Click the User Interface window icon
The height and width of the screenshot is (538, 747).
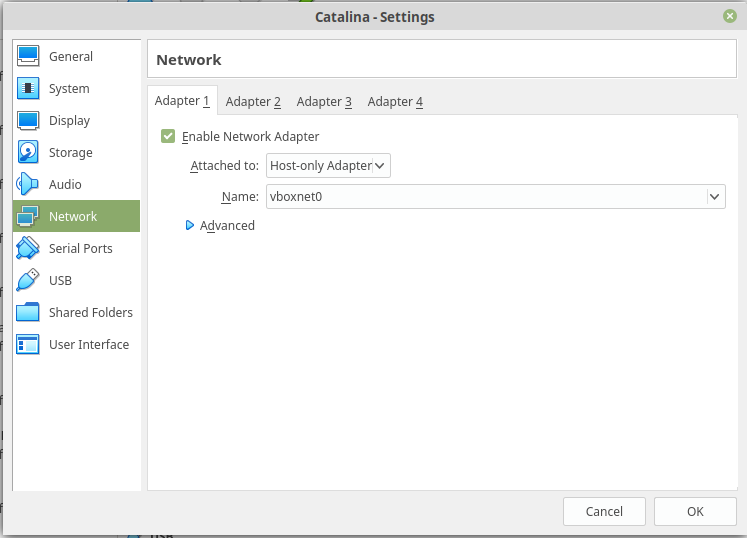pos(28,345)
